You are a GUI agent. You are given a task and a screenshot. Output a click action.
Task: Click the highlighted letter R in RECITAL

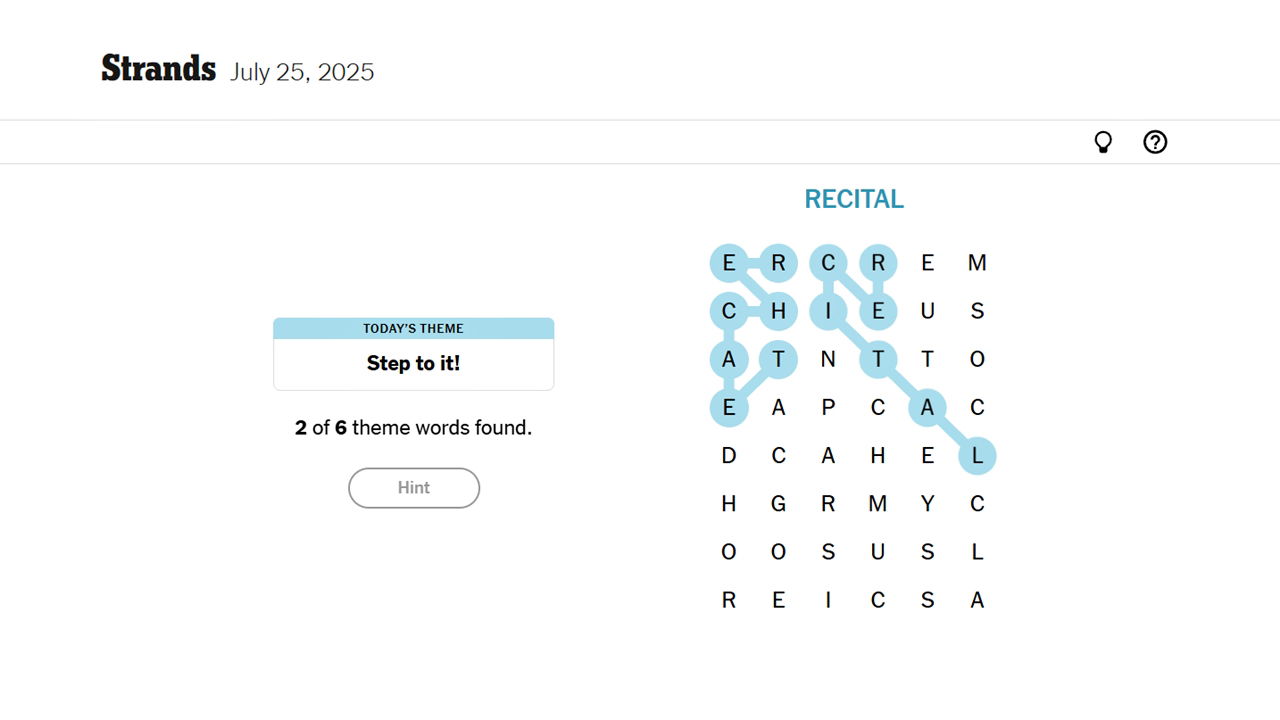tap(879, 262)
